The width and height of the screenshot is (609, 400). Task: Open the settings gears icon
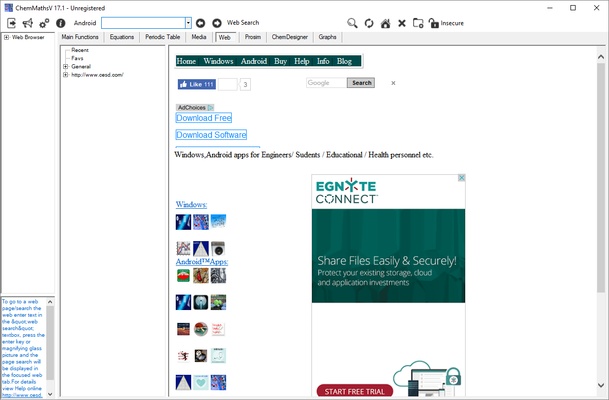click(x=44, y=23)
